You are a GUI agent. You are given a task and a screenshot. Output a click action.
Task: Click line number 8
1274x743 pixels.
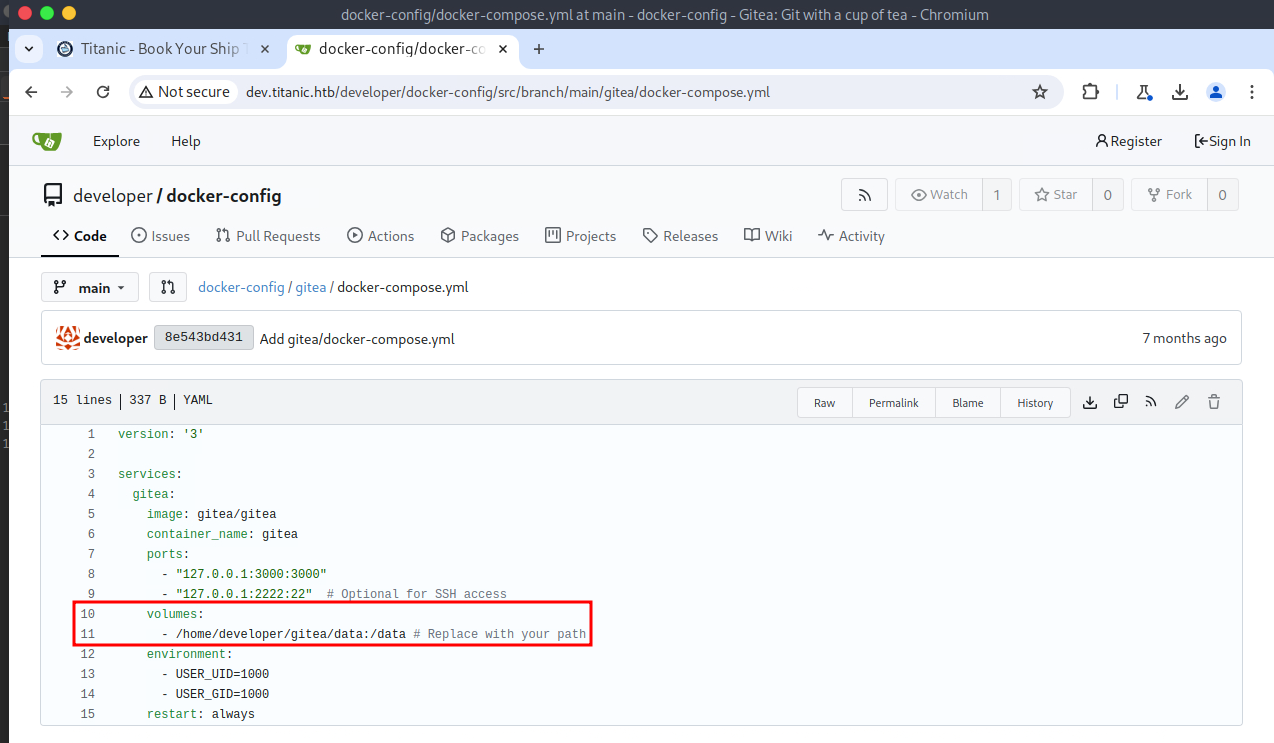point(91,574)
